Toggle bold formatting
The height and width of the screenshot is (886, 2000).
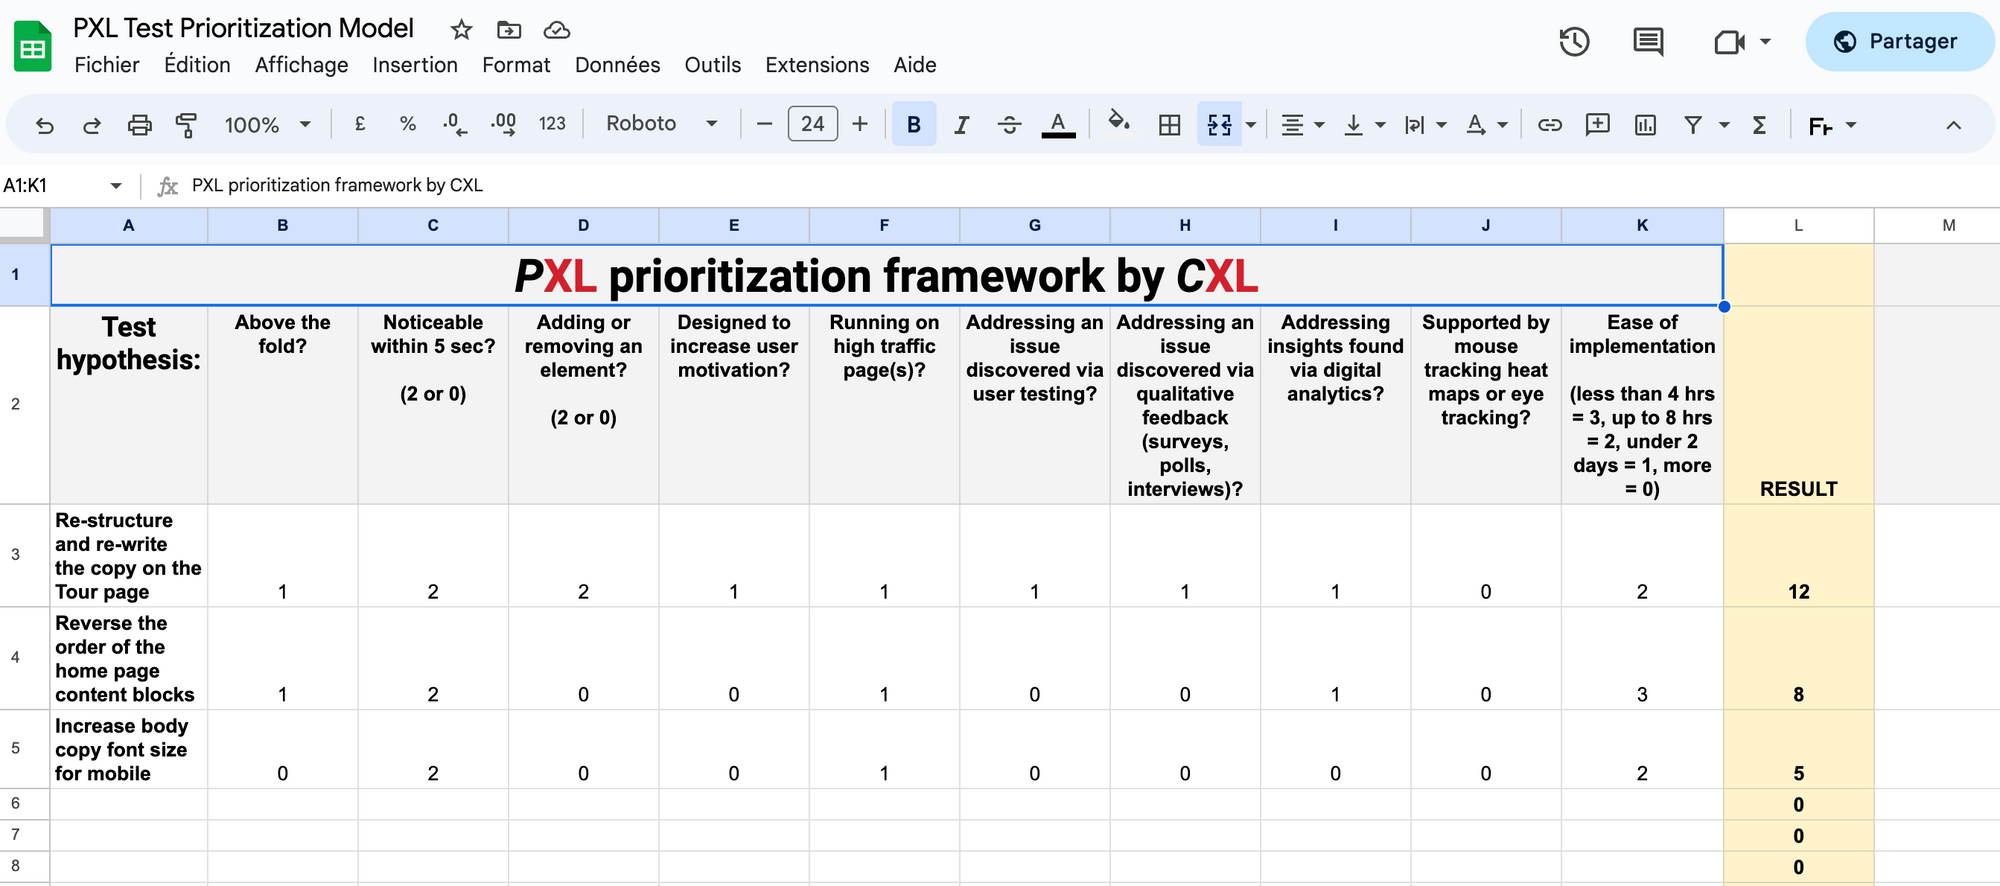914,124
